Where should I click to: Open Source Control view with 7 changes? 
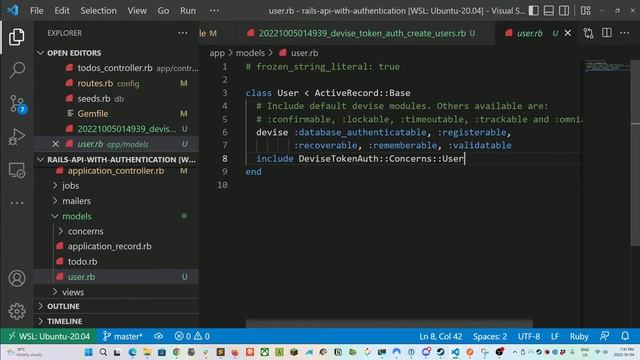(17, 104)
